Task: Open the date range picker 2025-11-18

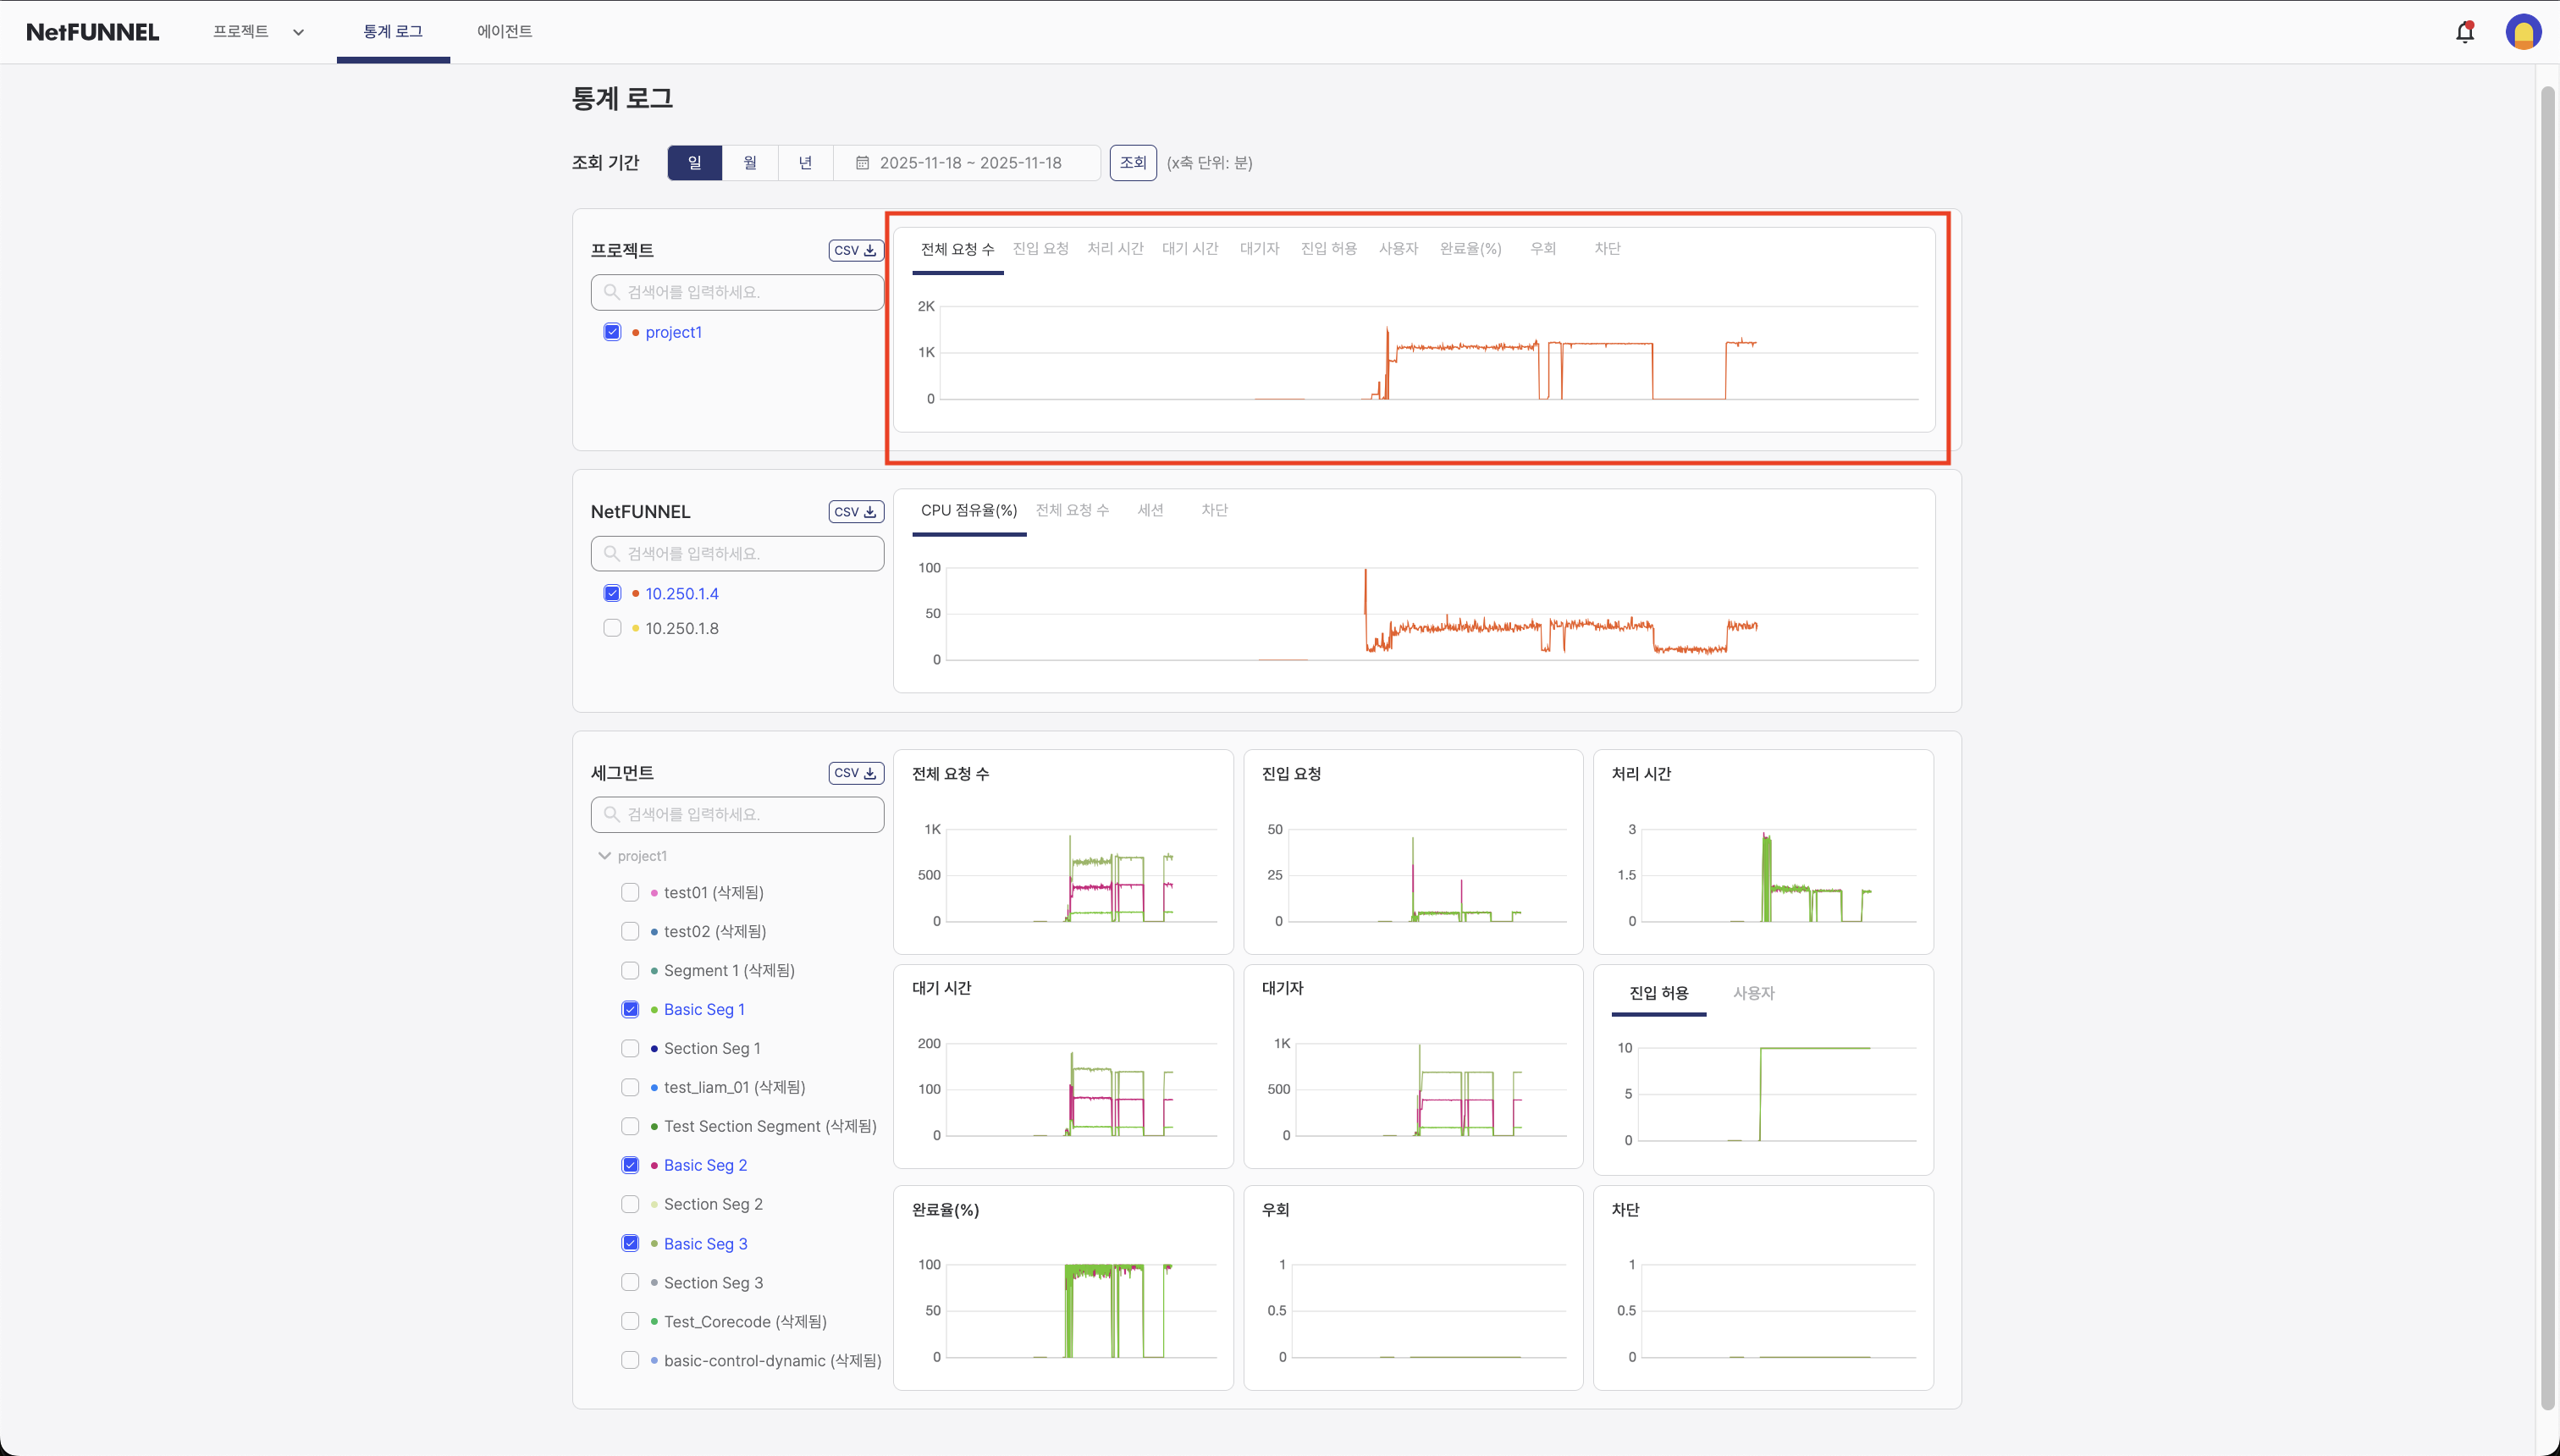Action: pyautogui.click(x=970, y=163)
